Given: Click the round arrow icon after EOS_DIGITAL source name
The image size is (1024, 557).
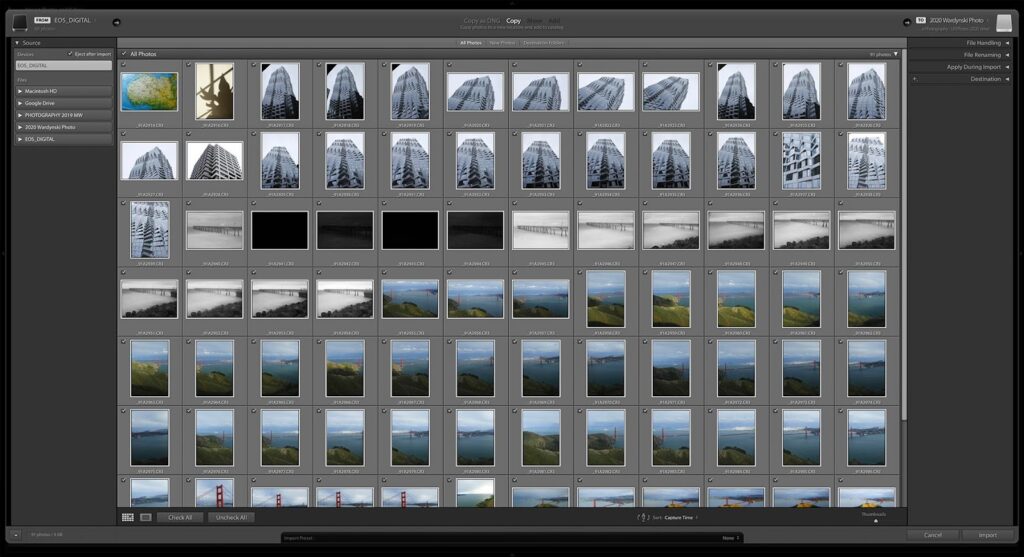Looking at the screenshot, I should pyautogui.click(x=116, y=22).
